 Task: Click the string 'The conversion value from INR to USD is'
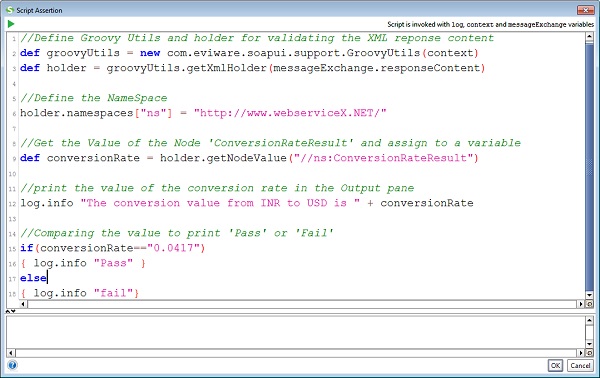pos(220,203)
